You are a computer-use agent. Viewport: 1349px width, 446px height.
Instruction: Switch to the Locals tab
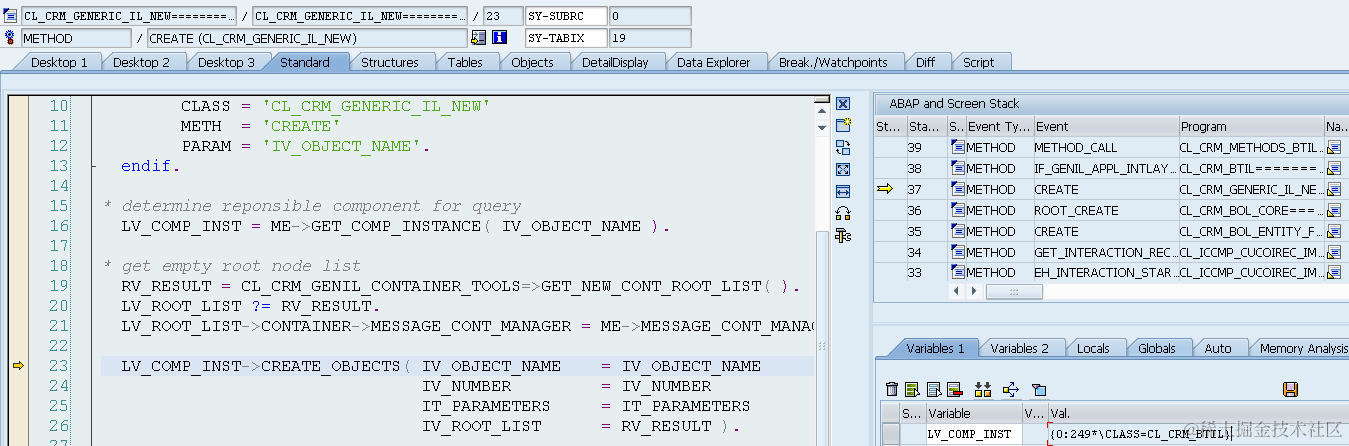tap(1093, 348)
